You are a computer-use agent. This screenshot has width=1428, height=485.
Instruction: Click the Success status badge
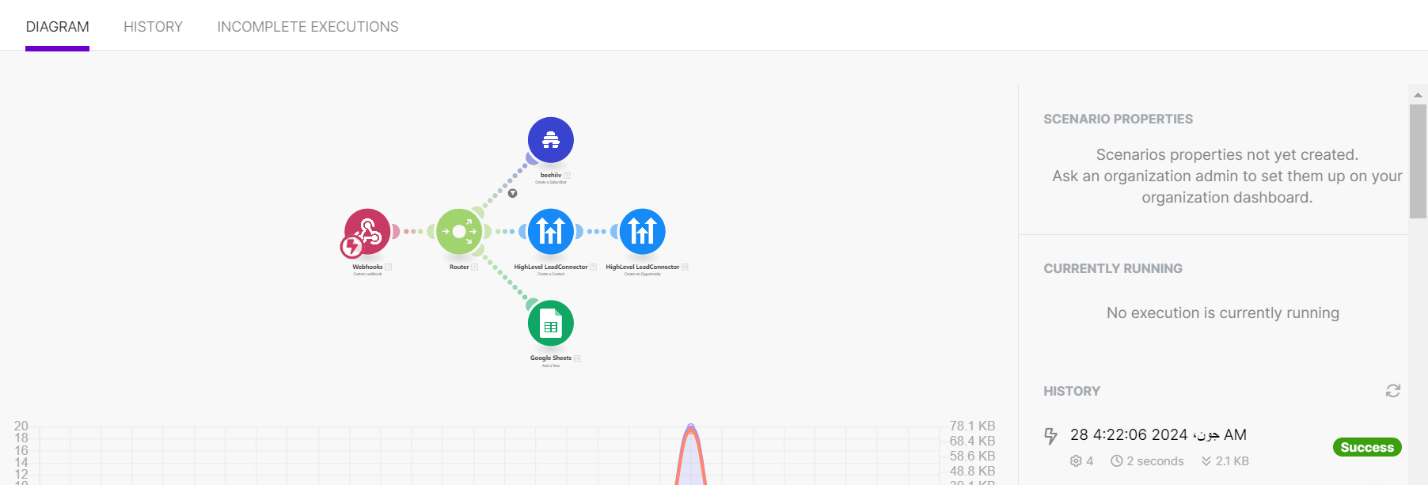click(x=1367, y=447)
